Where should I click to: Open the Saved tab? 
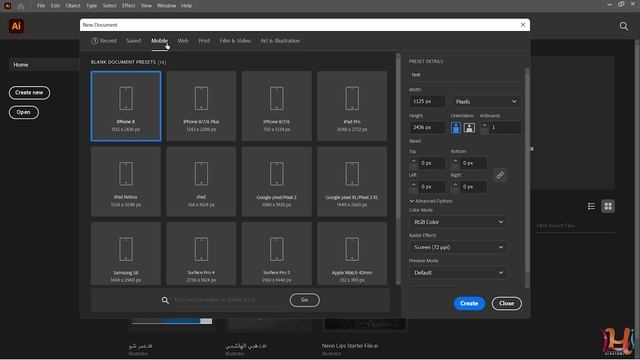[x=133, y=41]
